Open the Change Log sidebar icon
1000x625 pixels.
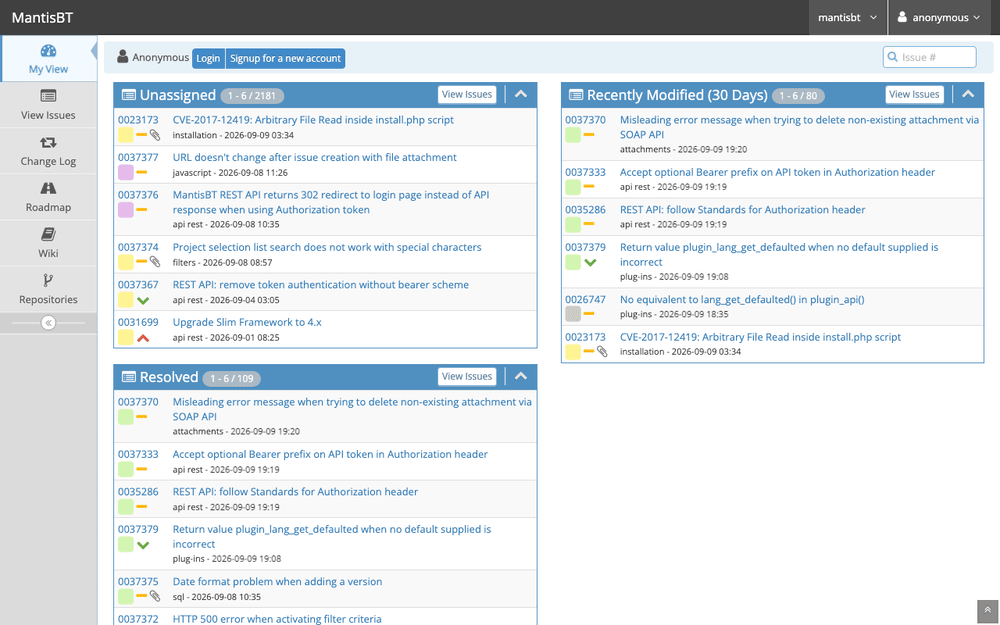(x=48, y=142)
